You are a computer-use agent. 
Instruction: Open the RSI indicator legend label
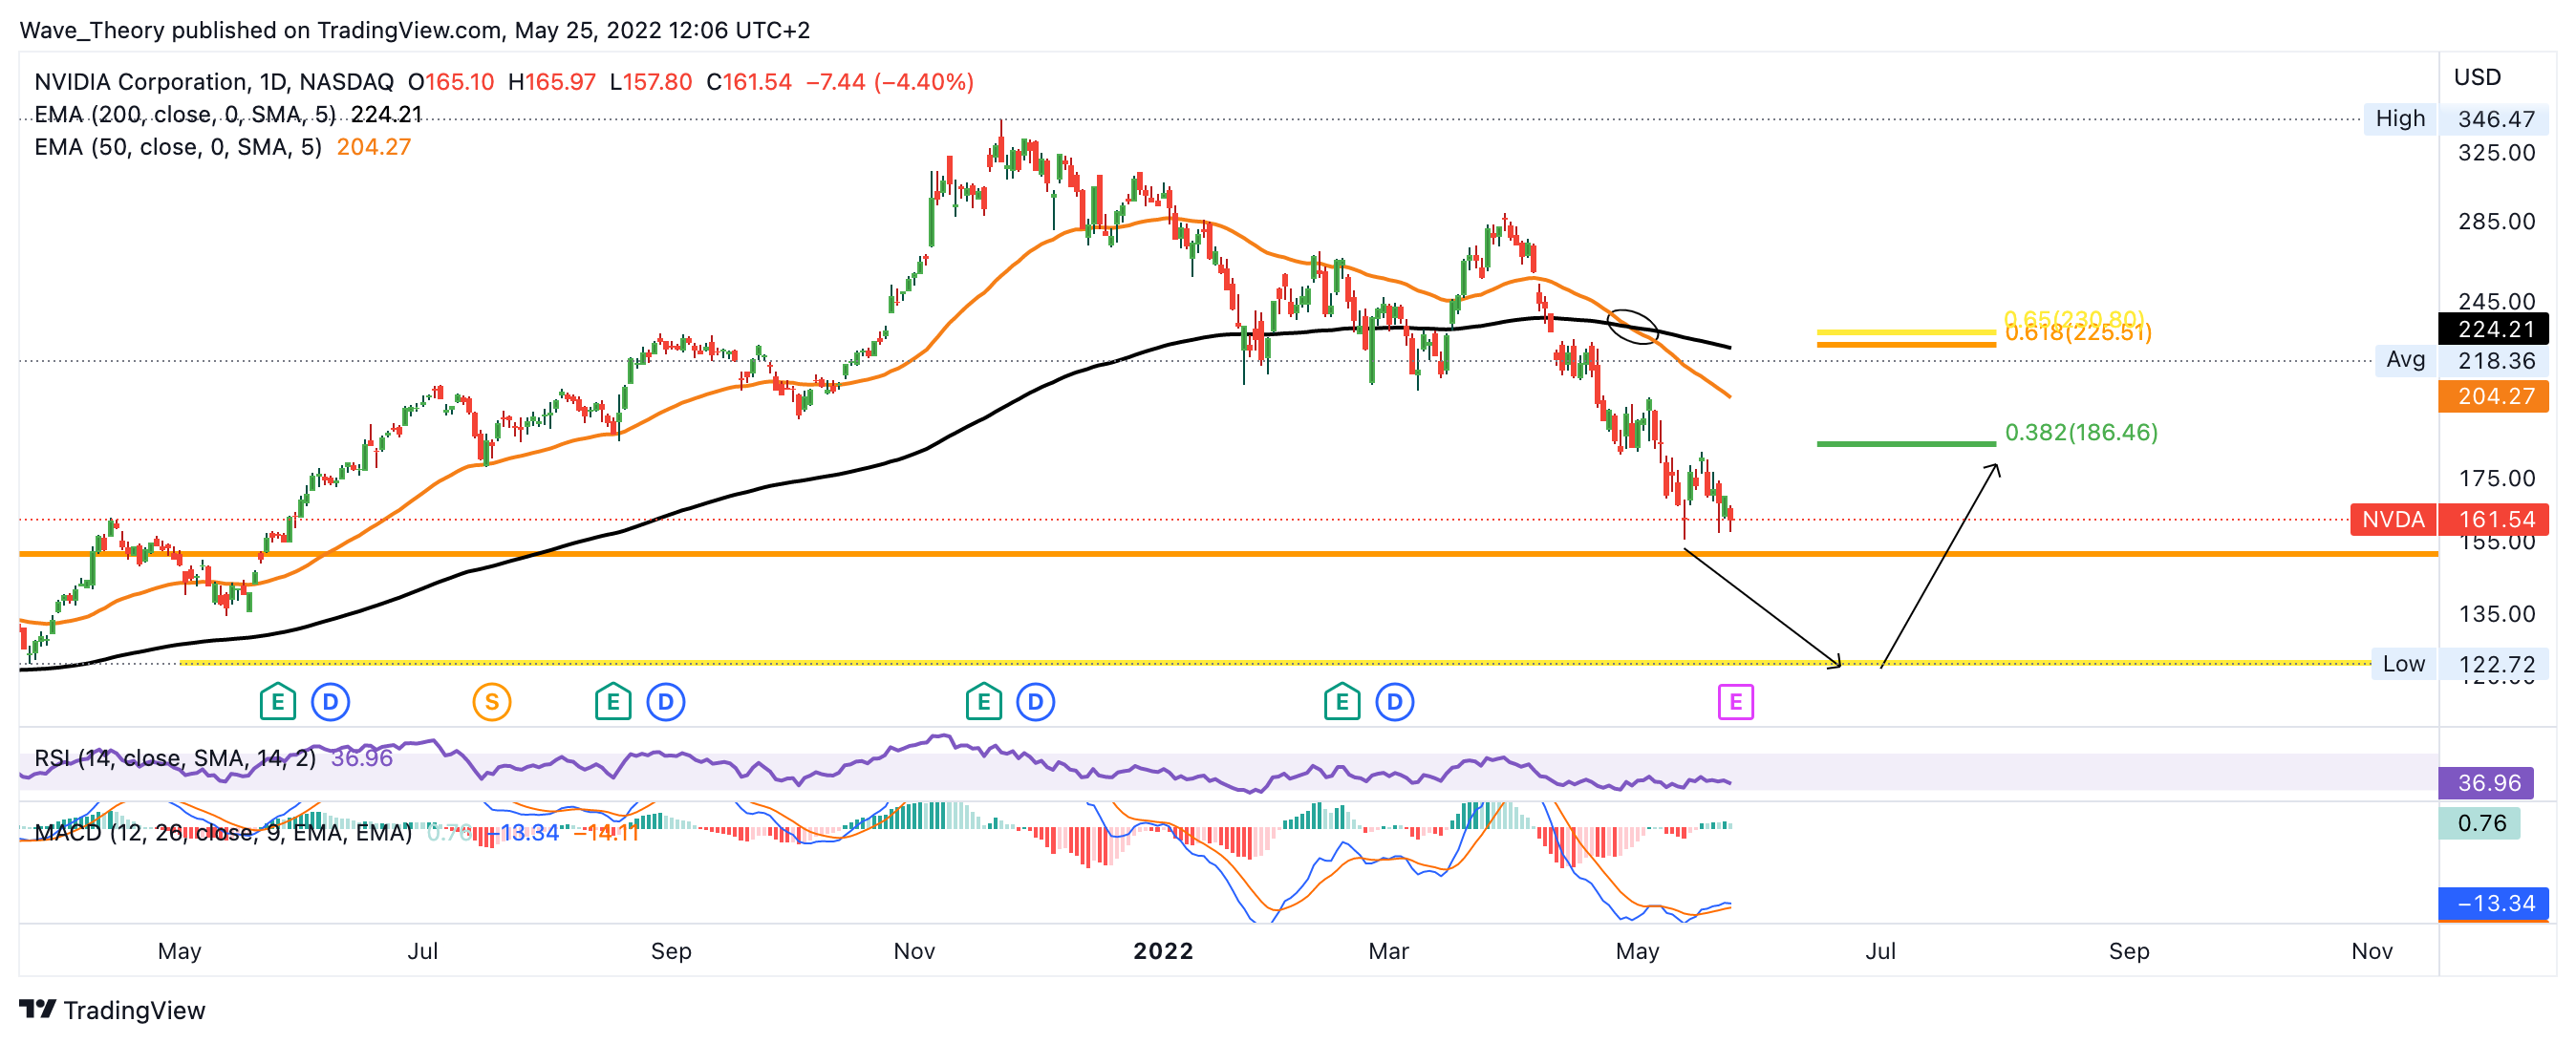pyautogui.click(x=175, y=758)
